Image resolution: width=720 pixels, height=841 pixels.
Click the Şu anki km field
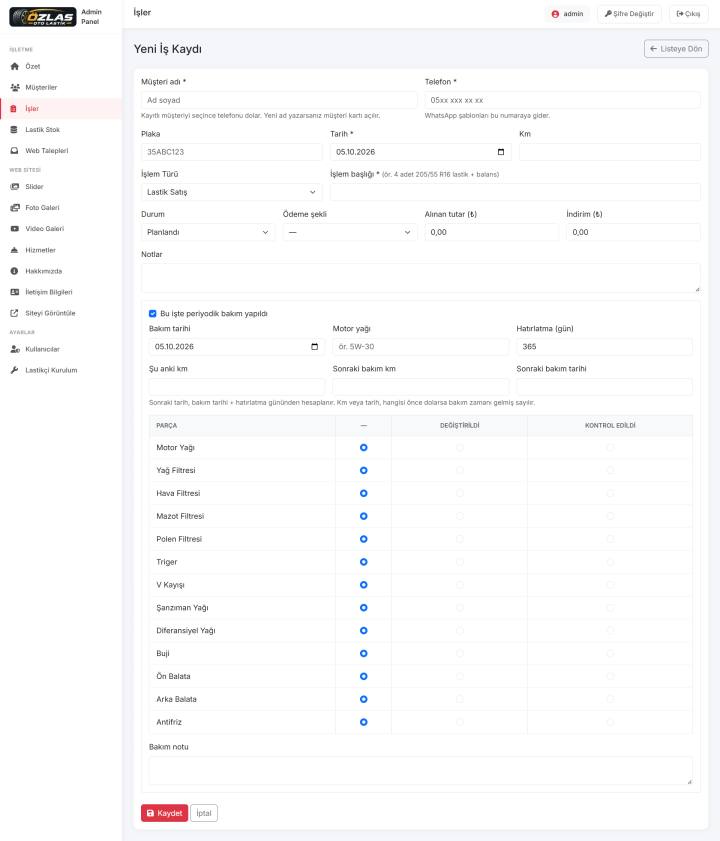point(237,387)
